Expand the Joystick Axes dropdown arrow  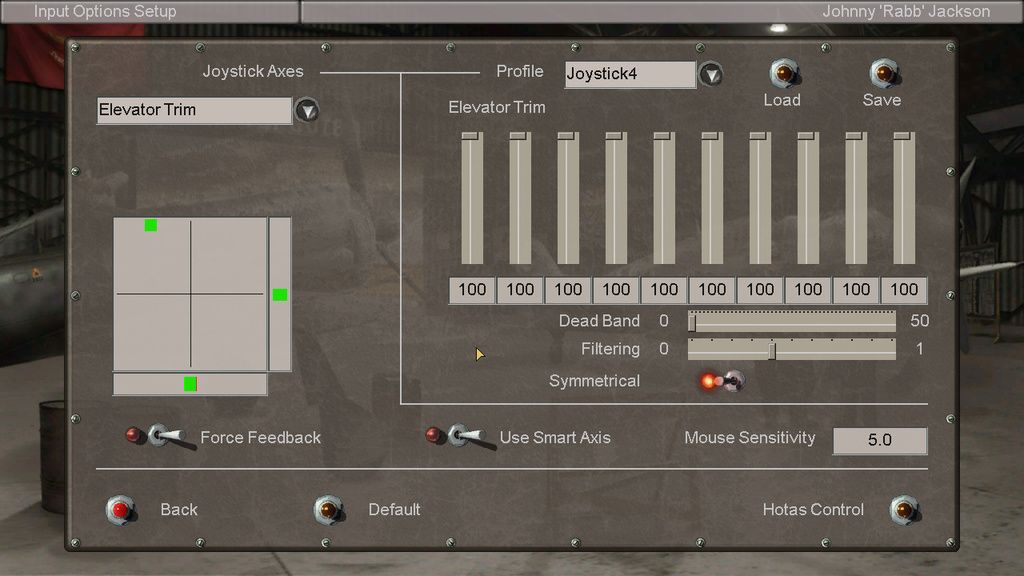pos(307,110)
